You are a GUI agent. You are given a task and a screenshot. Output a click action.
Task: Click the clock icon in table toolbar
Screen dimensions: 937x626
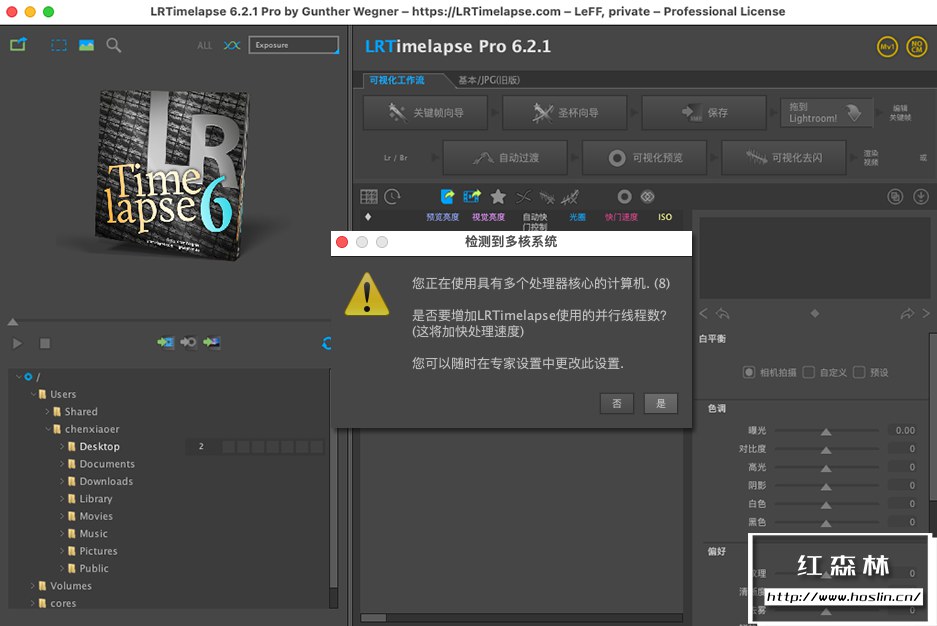coord(392,197)
